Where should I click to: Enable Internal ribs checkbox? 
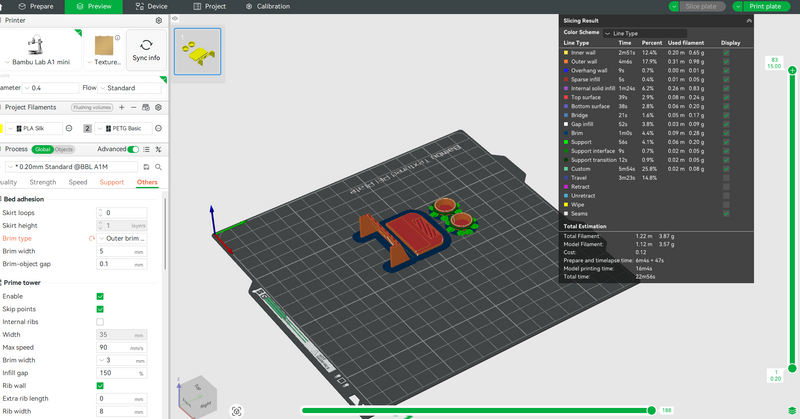[x=100, y=322]
